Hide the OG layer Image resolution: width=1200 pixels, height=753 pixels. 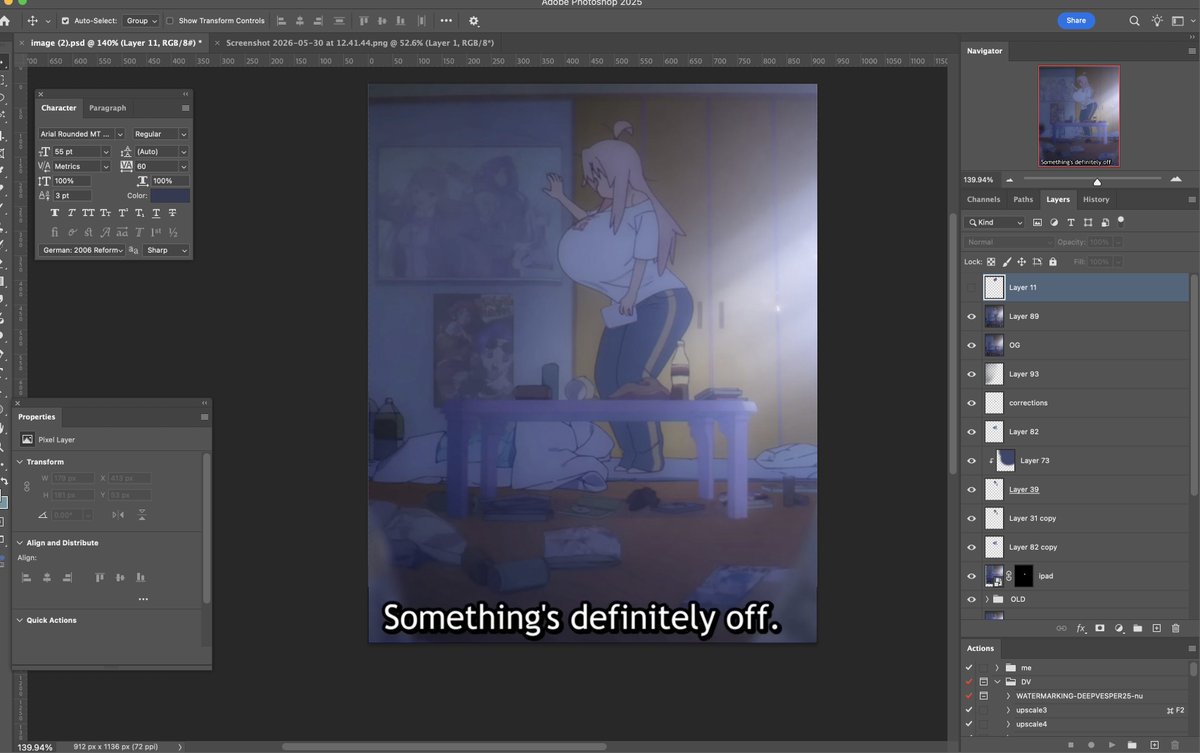click(x=970, y=345)
